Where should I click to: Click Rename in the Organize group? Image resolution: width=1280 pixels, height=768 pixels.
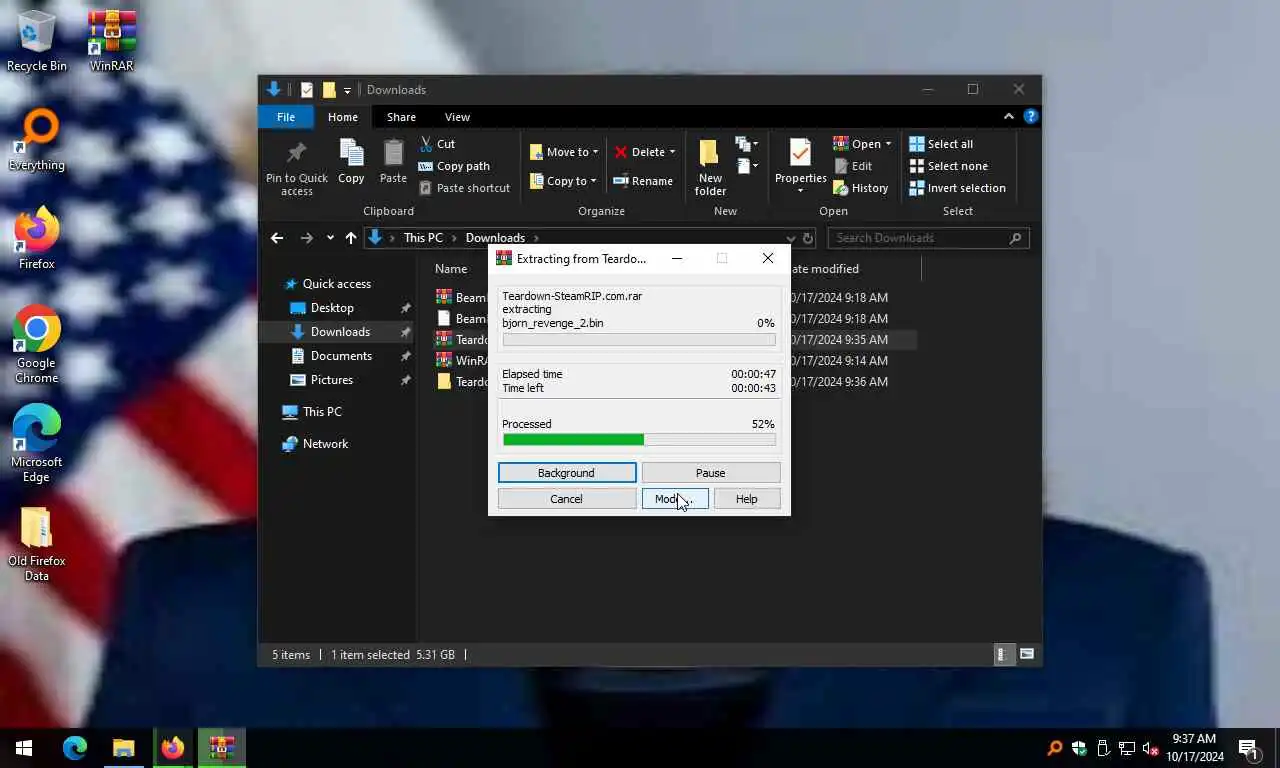pyautogui.click(x=642, y=181)
